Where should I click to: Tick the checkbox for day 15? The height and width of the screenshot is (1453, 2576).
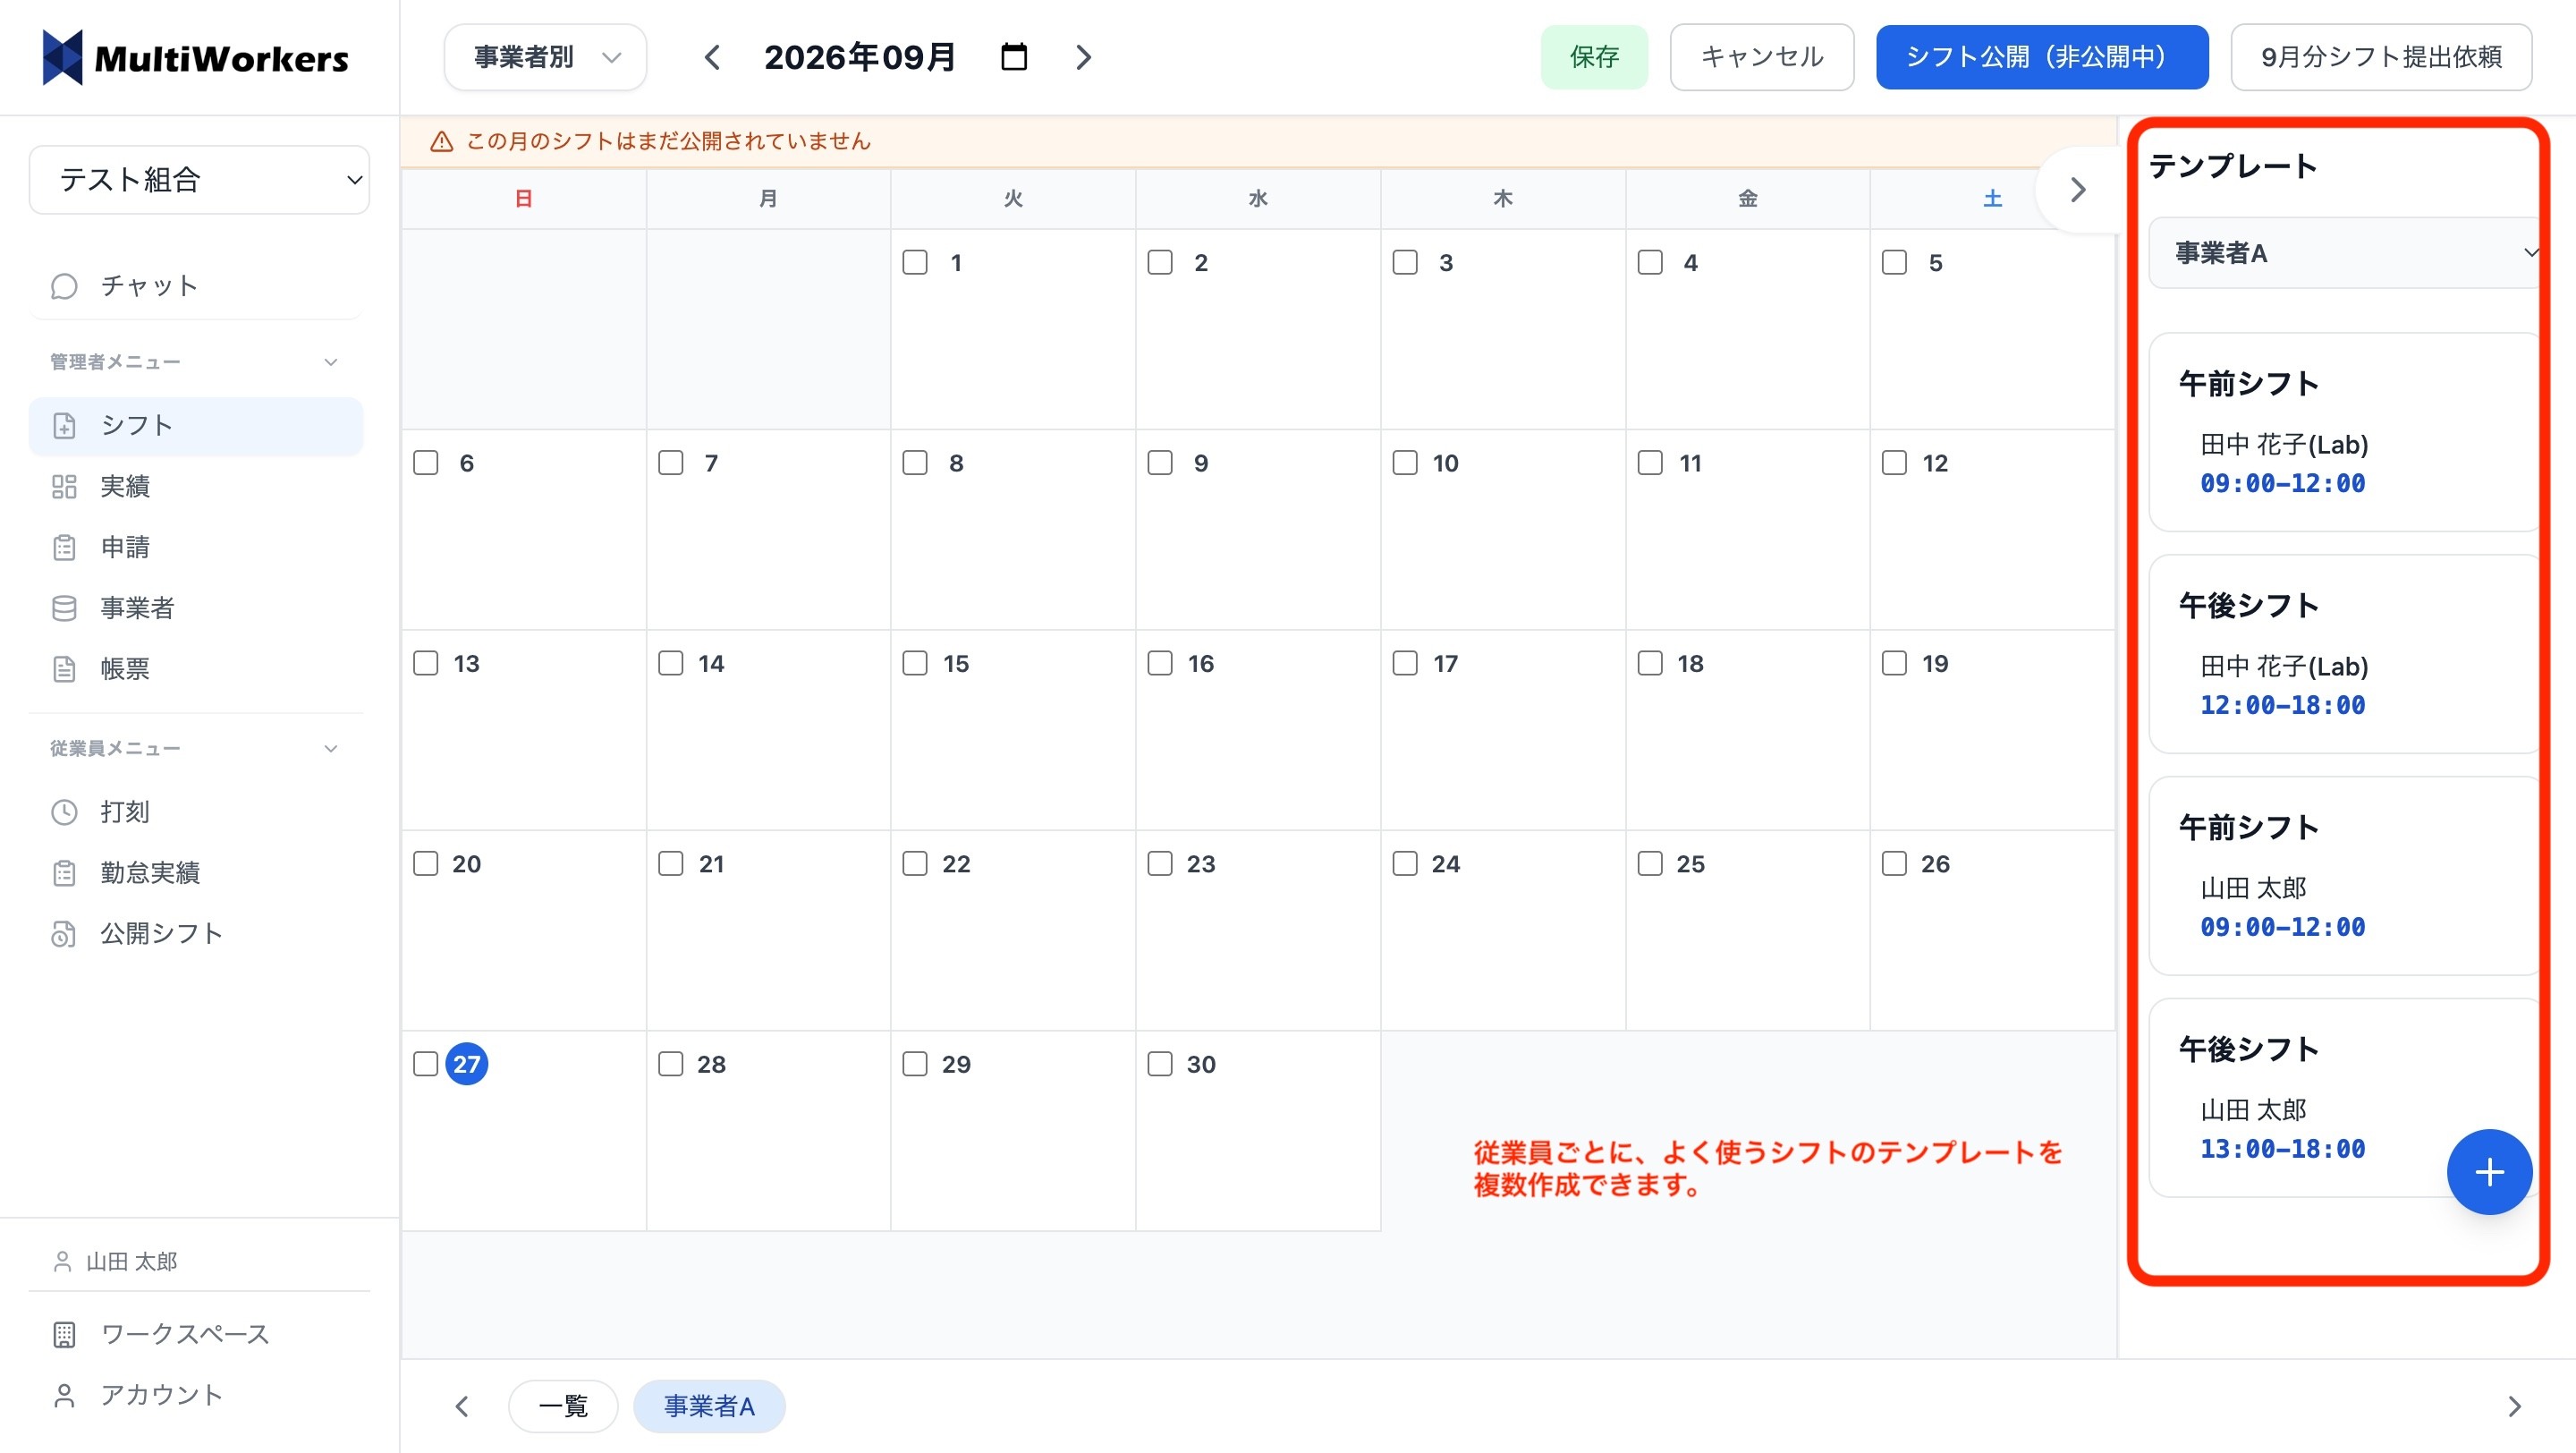click(x=914, y=663)
